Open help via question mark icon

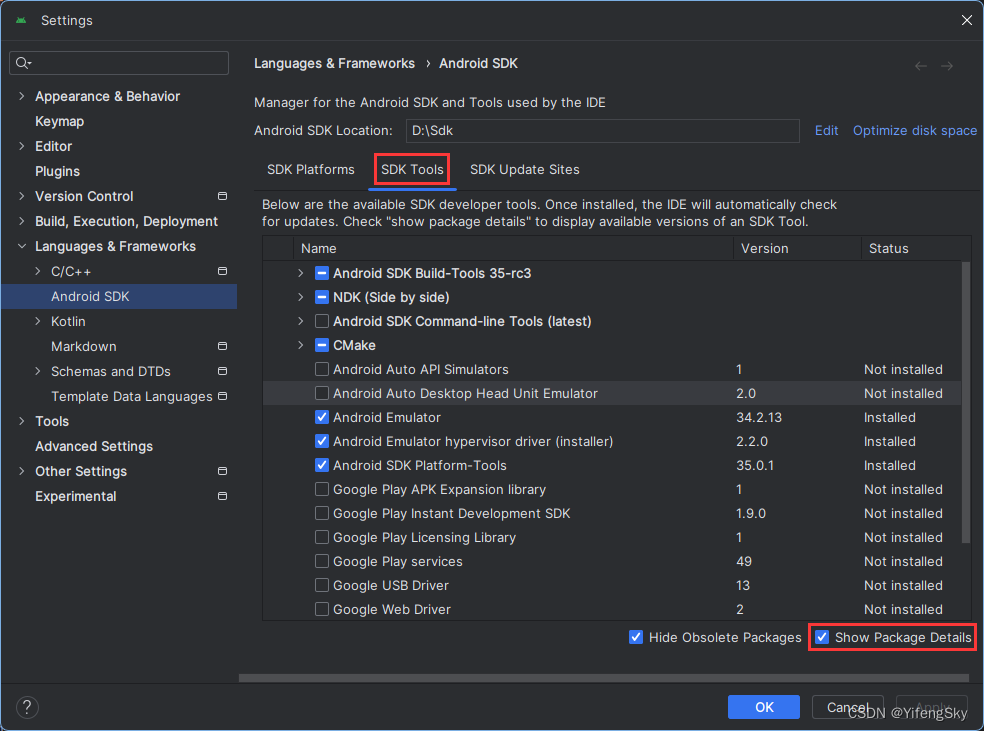coord(27,707)
